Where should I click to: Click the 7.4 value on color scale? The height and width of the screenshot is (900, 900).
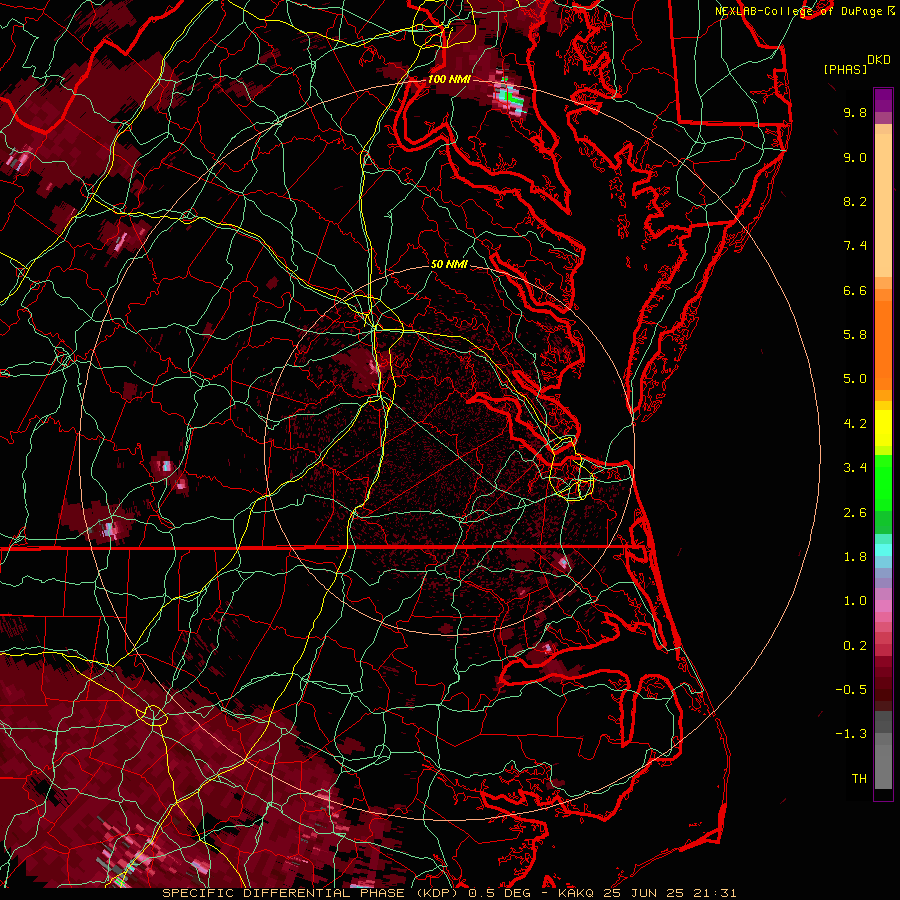(x=855, y=246)
